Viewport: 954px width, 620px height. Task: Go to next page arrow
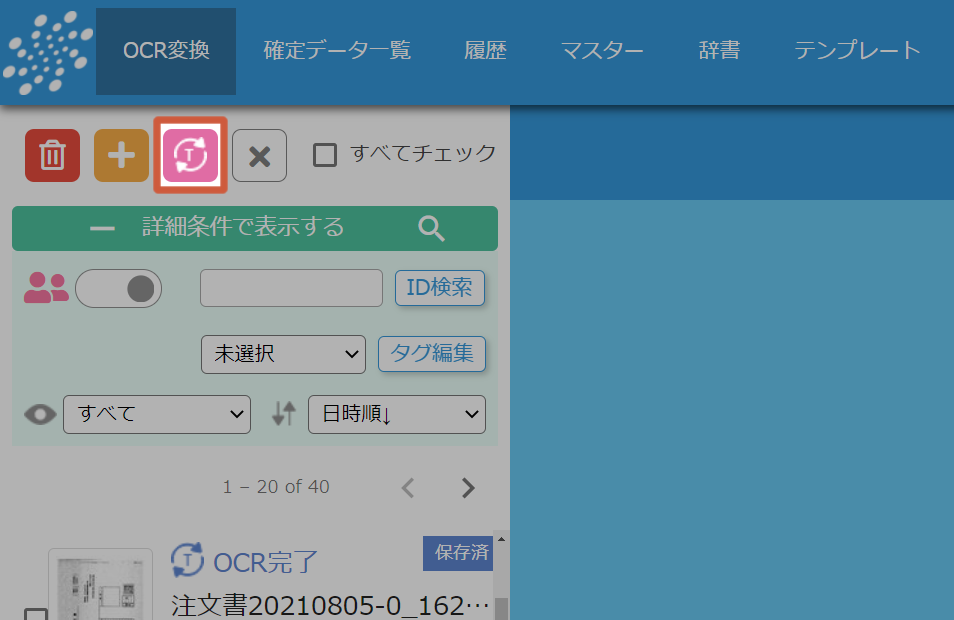[468, 487]
